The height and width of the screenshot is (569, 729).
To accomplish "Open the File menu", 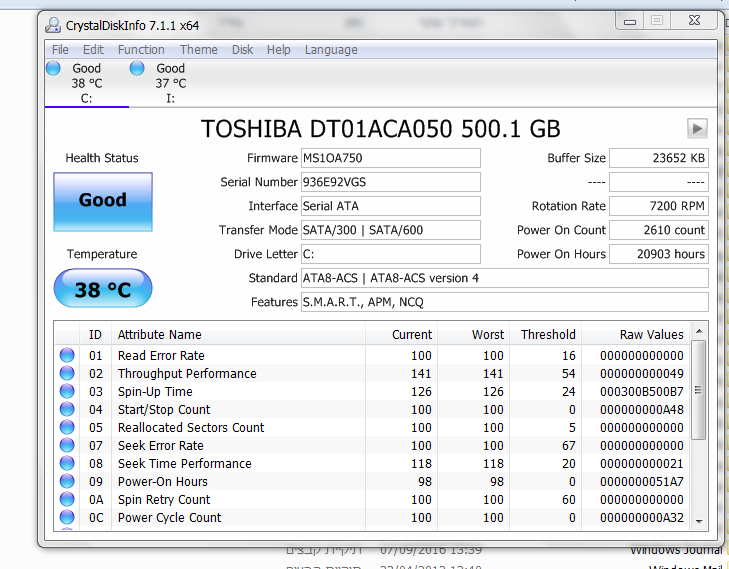I will pyautogui.click(x=60, y=50).
